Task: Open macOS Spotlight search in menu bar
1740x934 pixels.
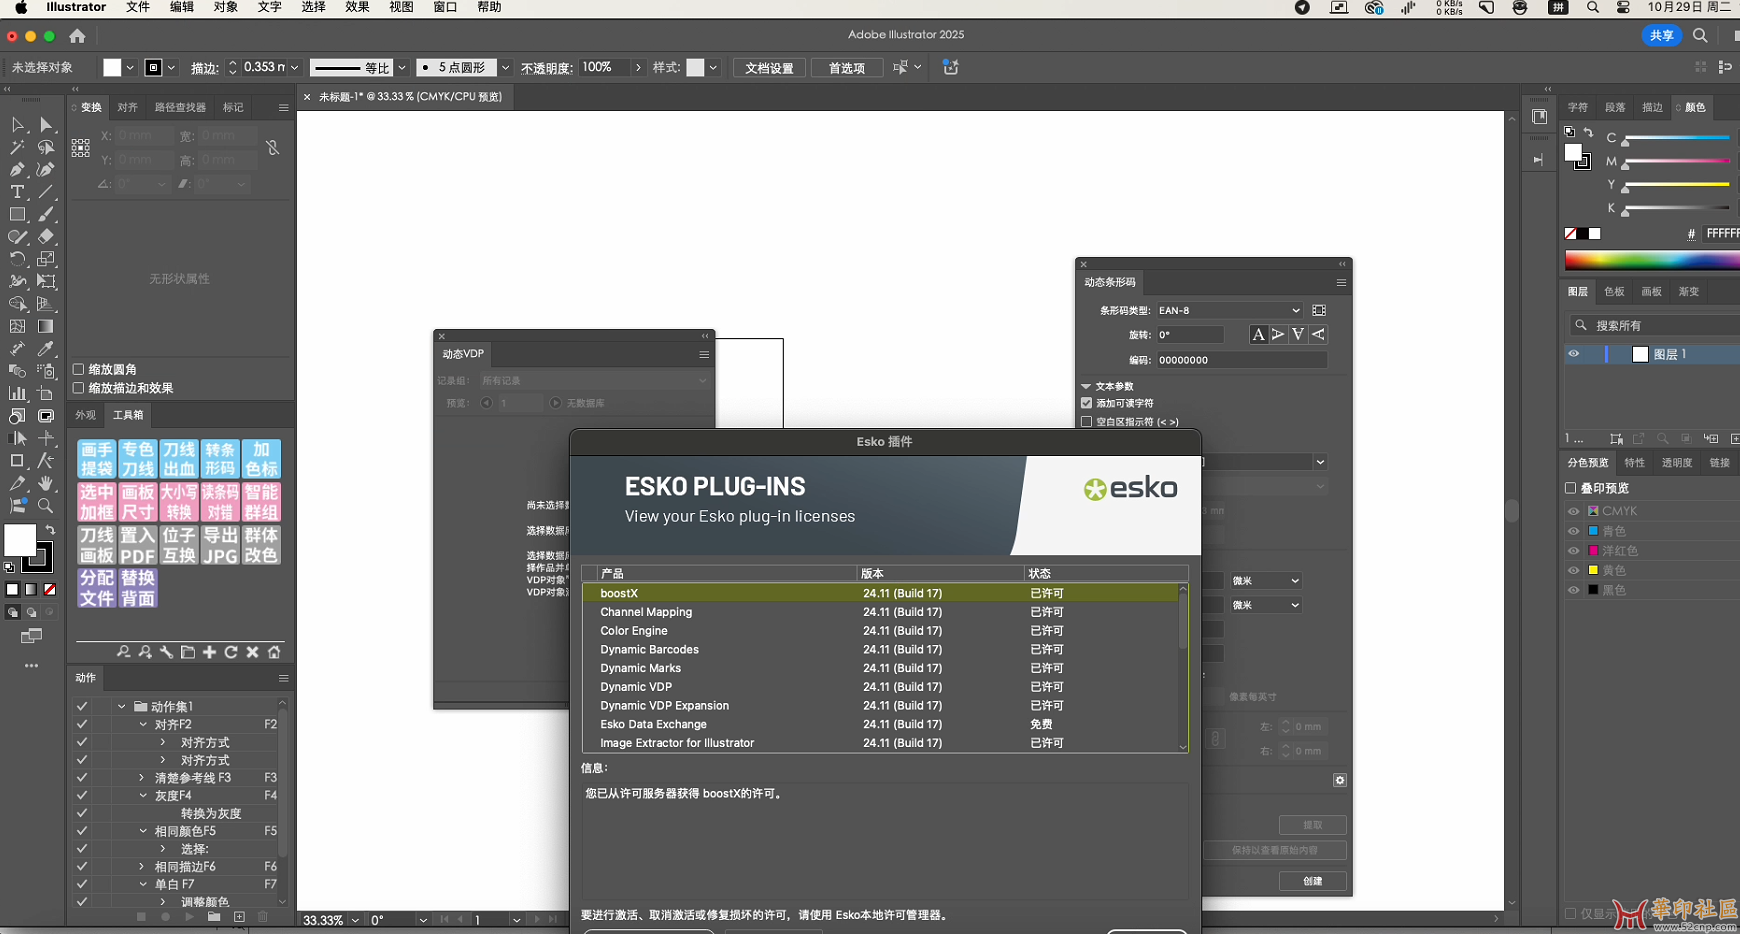Action: [x=1593, y=8]
